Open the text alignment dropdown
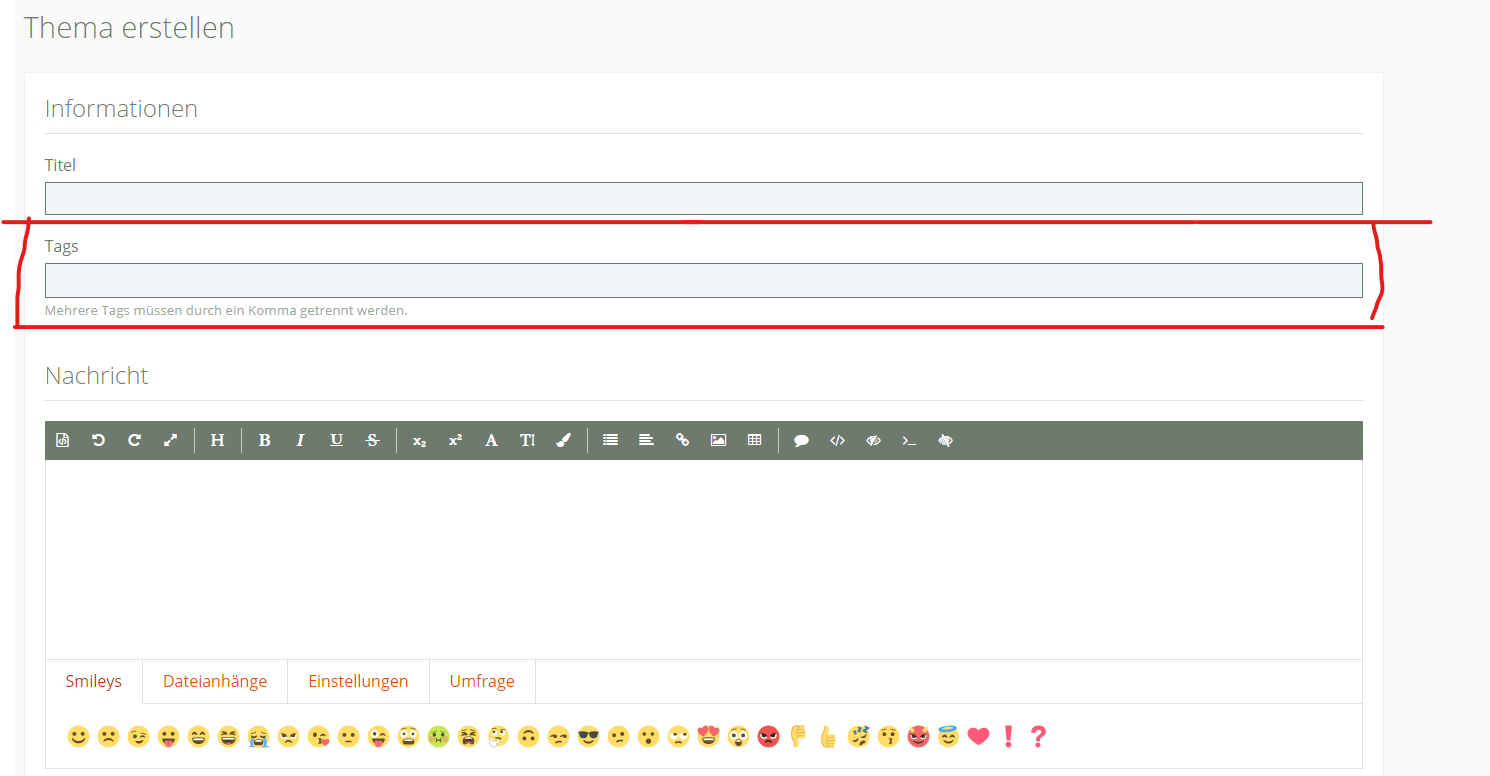Viewport: 1490px width, 776px height. click(646, 440)
